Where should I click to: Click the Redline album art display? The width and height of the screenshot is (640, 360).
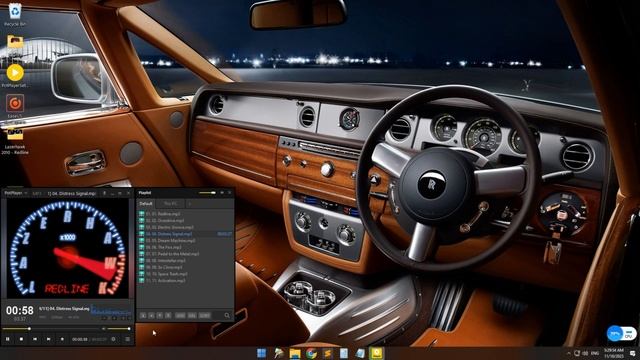[67, 248]
